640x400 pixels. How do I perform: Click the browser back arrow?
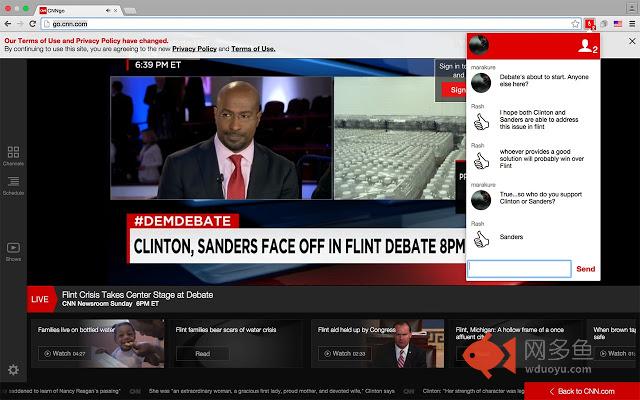point(8,24)
